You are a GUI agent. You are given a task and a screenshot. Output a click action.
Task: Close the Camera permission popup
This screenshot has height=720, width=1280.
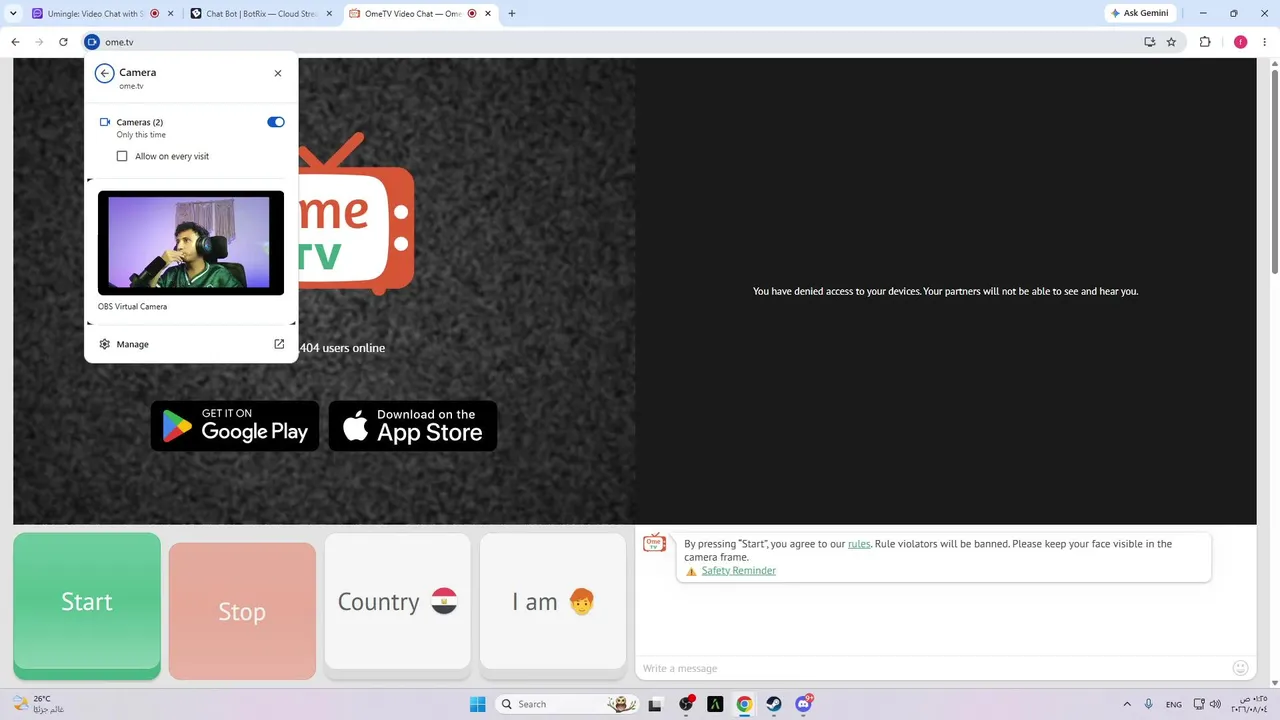pyautogui.click(x=278, y=73)
